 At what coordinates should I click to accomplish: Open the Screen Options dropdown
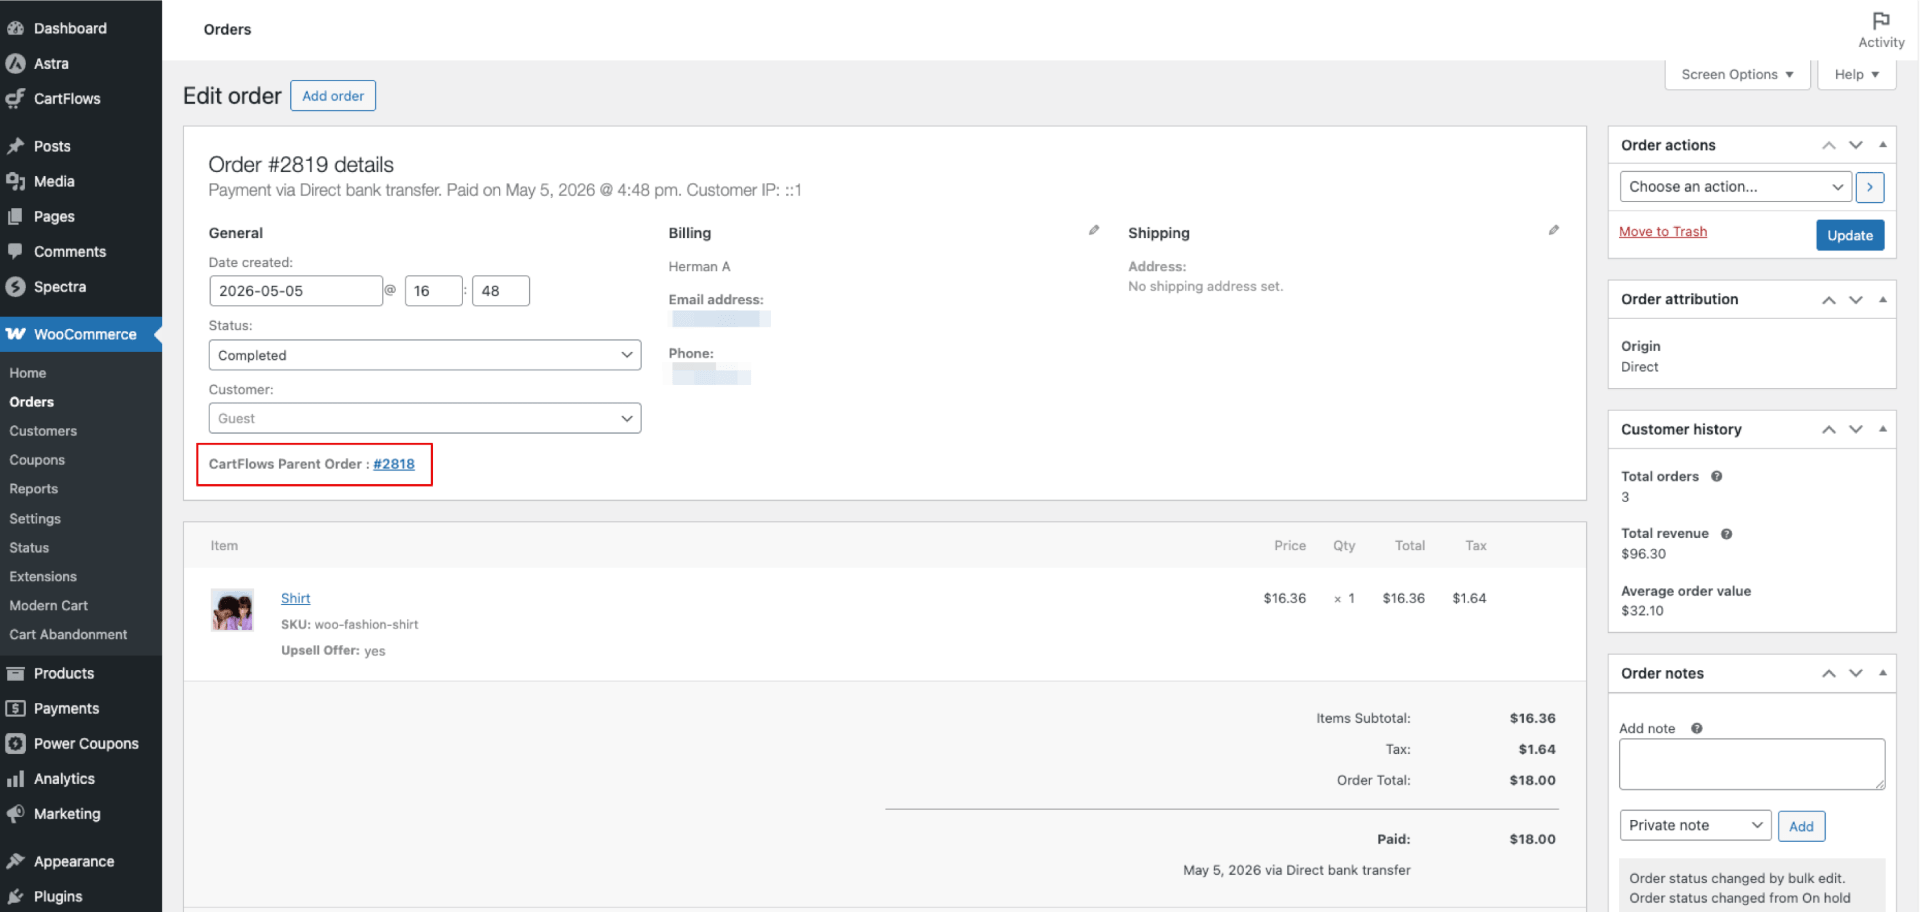click(1737, 75)
